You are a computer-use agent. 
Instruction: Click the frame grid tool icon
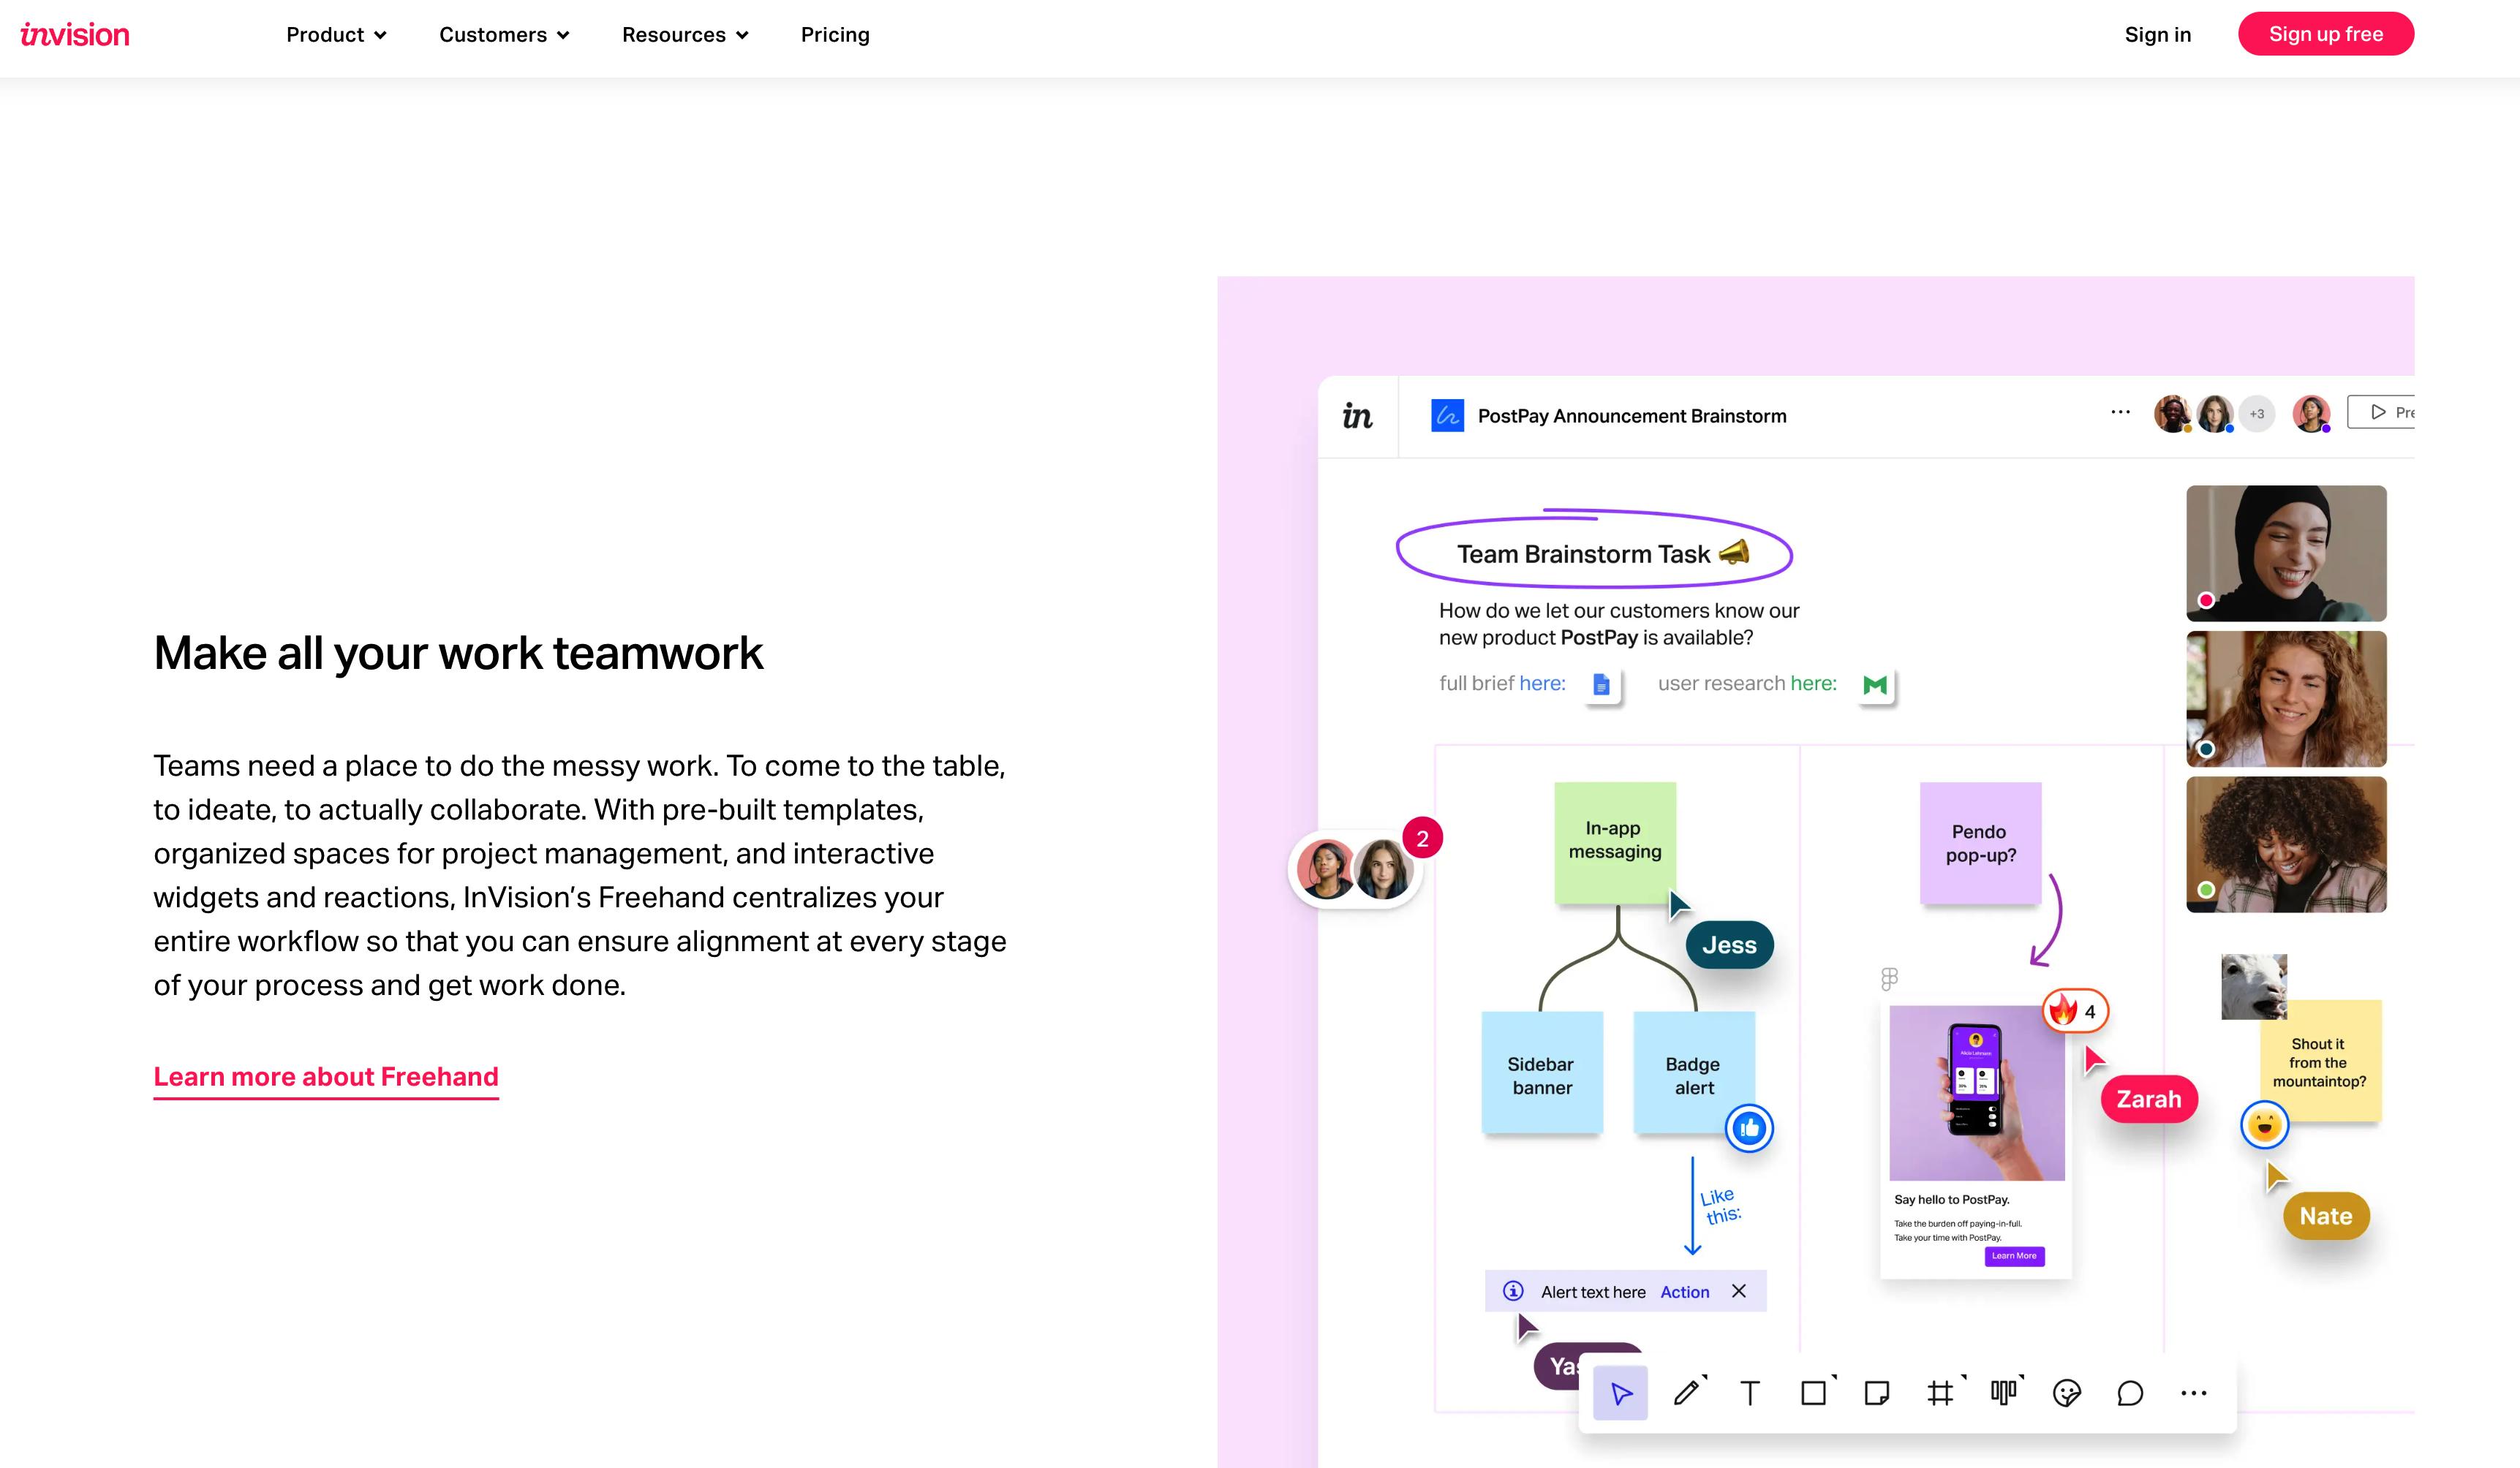point(1940,1393)
